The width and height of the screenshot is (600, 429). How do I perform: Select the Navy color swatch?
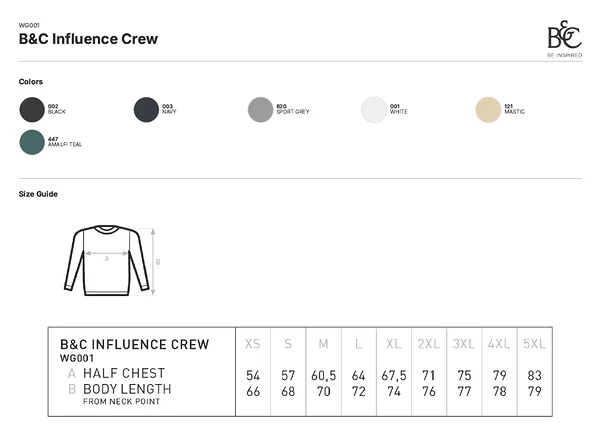(146, 109)
